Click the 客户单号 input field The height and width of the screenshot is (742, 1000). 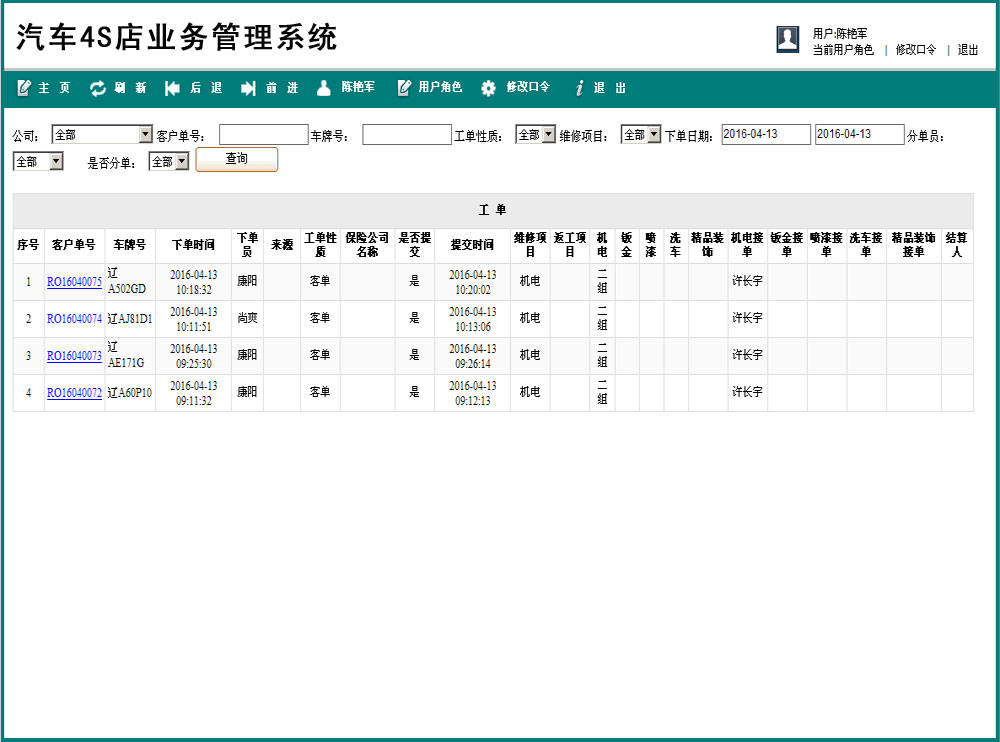[263, 135]
